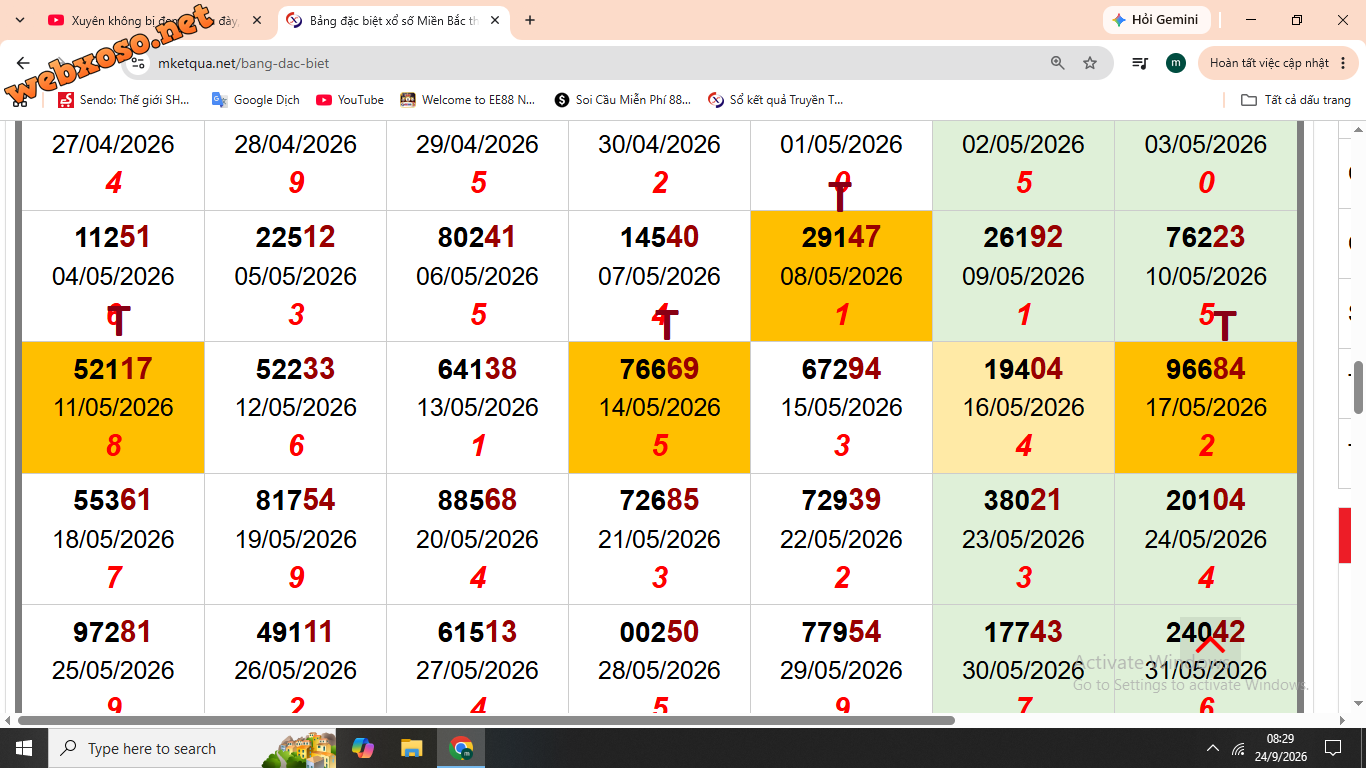
Task: Click the date 23/05/2026
Action: [1023, 539]
